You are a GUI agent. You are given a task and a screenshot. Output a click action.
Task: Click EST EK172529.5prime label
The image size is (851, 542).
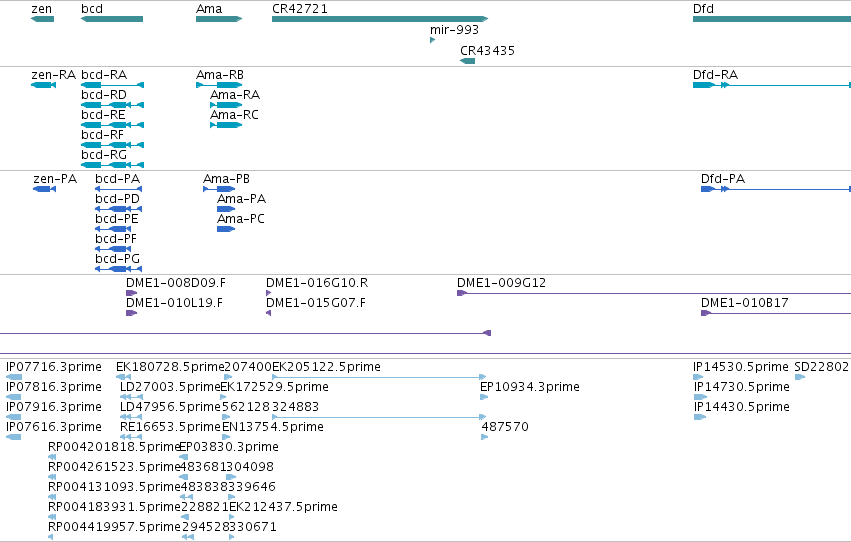[275, 387]
